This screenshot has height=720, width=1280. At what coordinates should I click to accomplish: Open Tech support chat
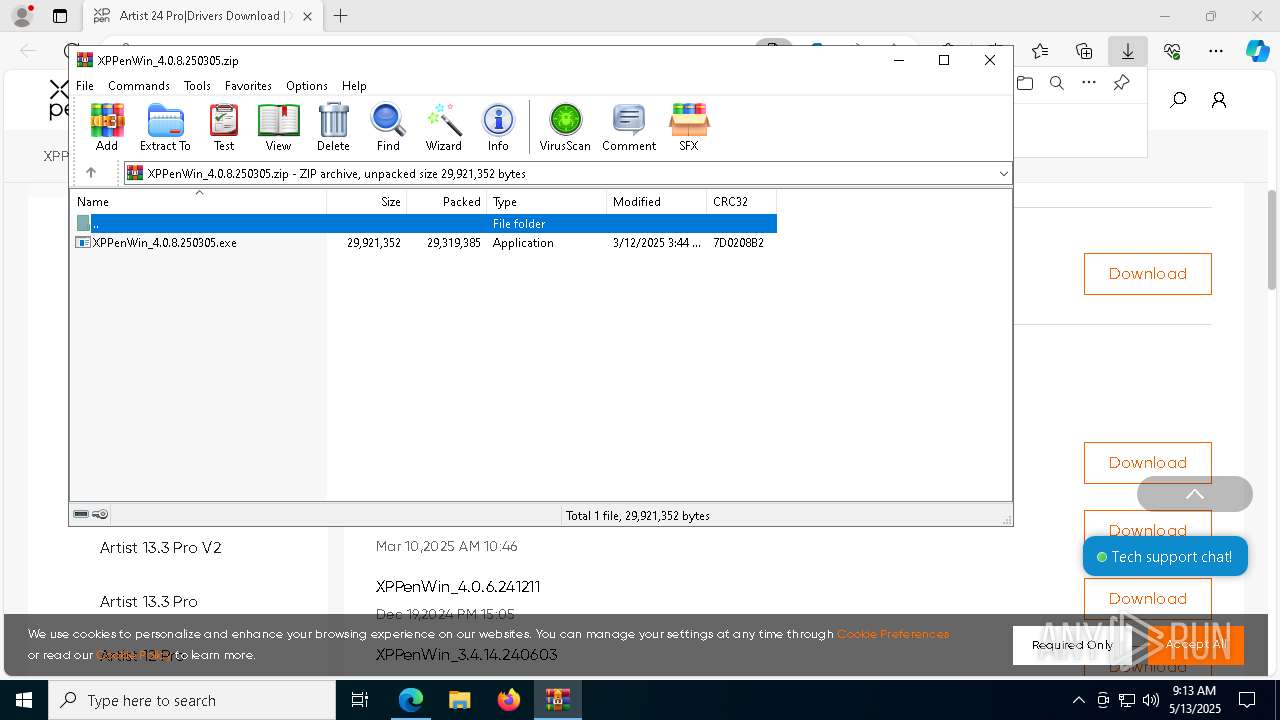tap(1165, 557)
